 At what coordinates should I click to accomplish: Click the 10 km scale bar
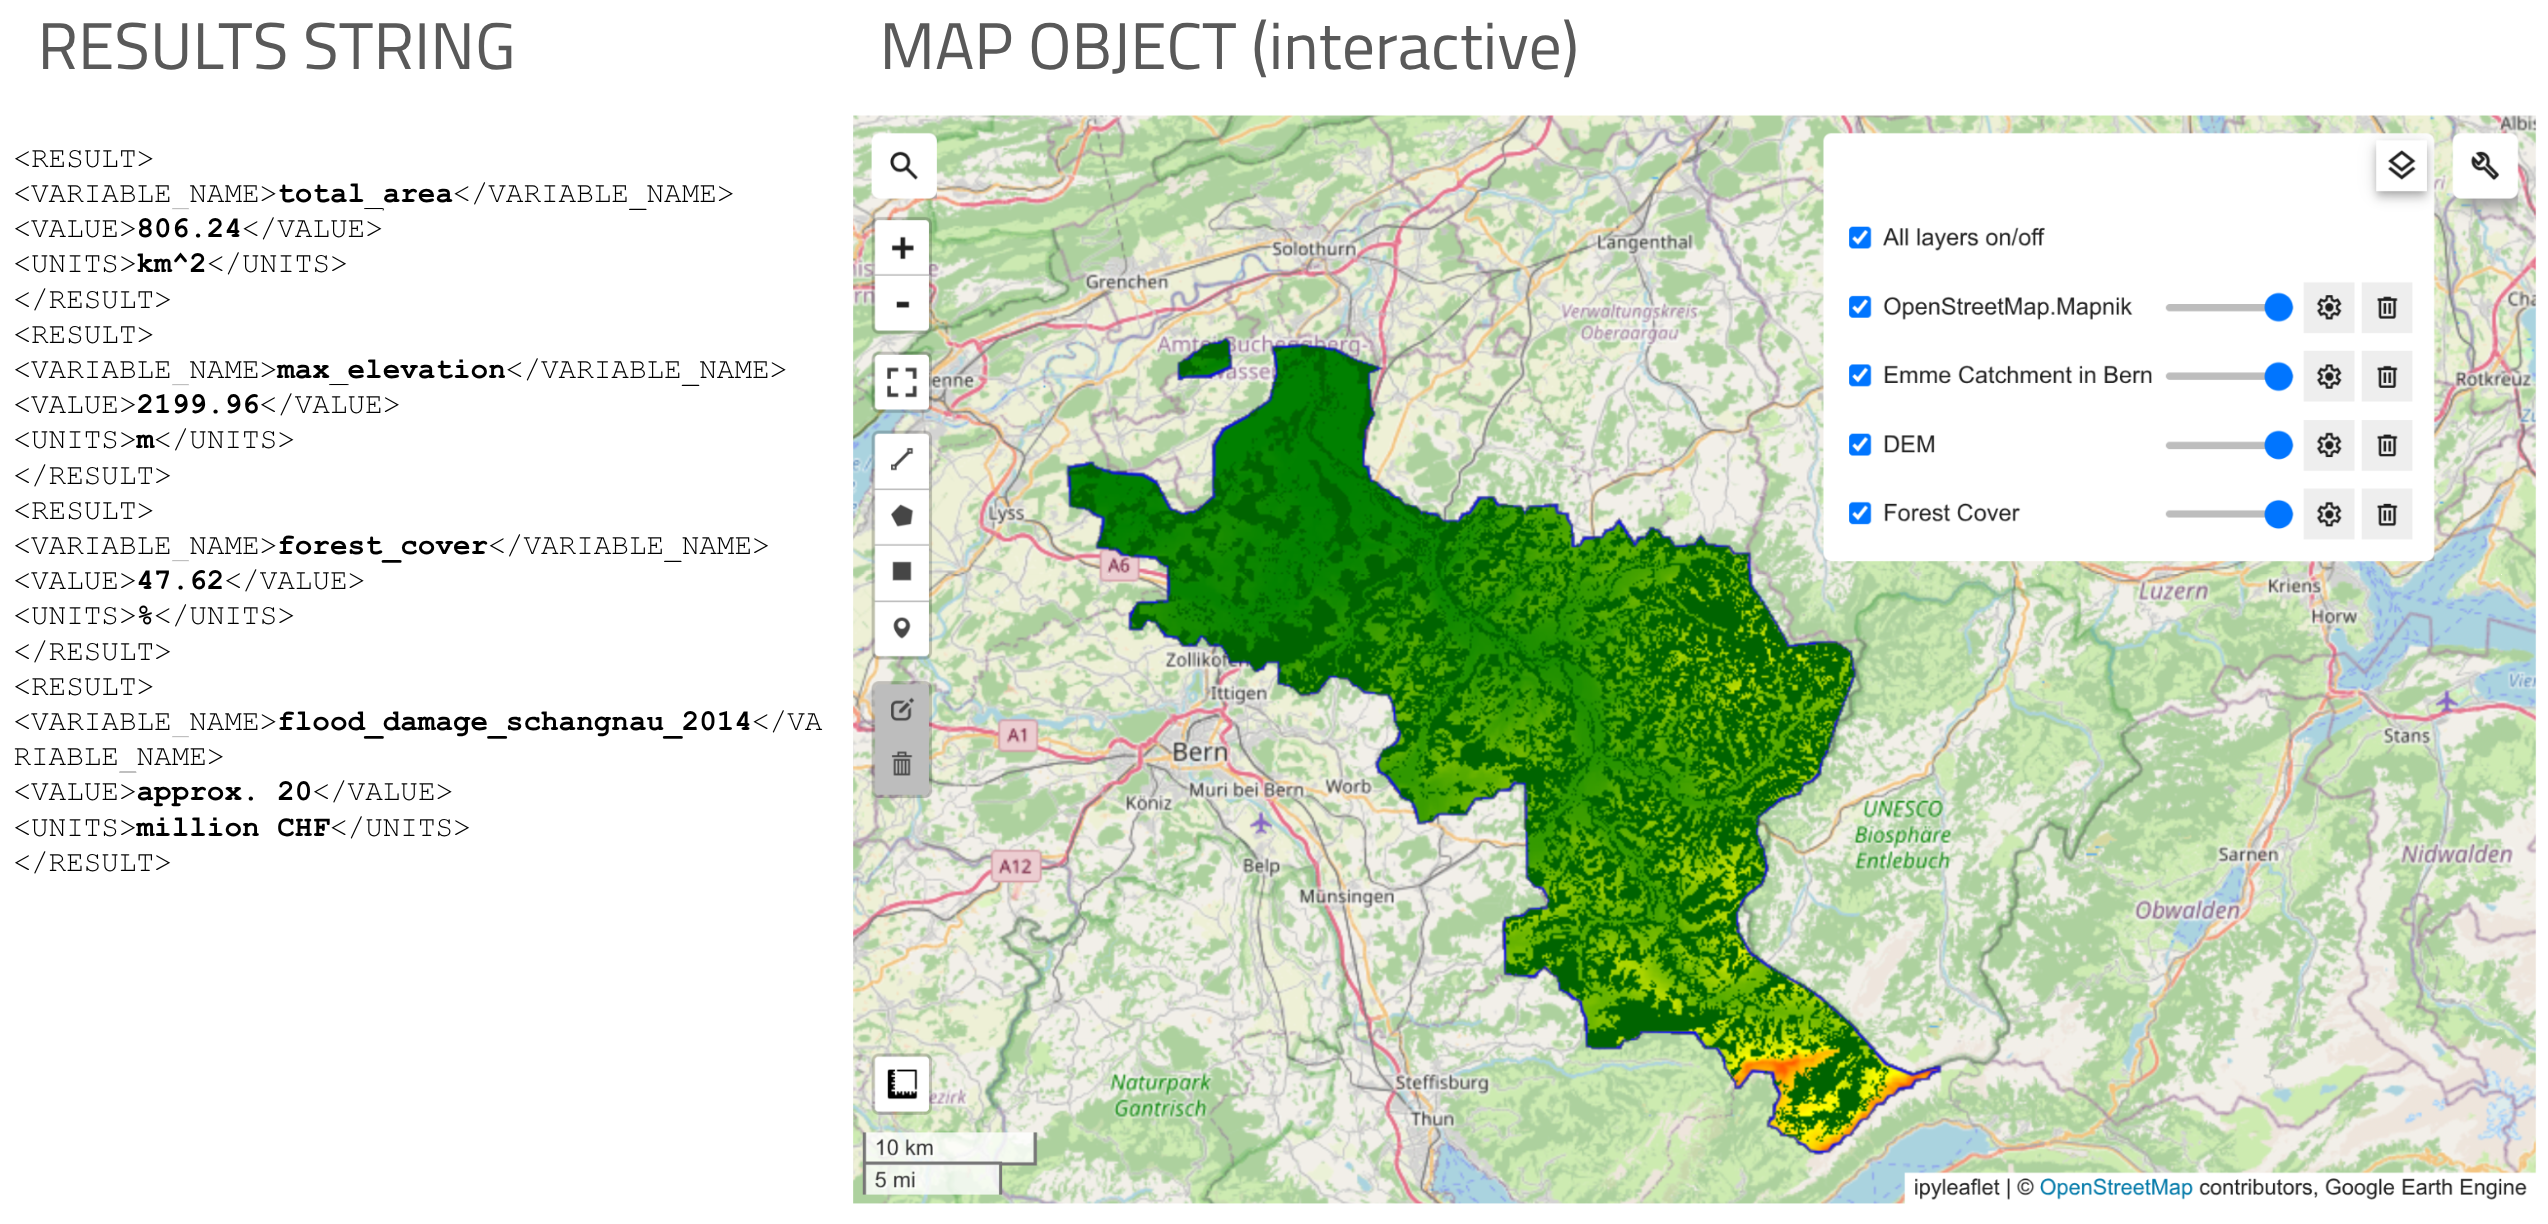(x=949, y=1147)
